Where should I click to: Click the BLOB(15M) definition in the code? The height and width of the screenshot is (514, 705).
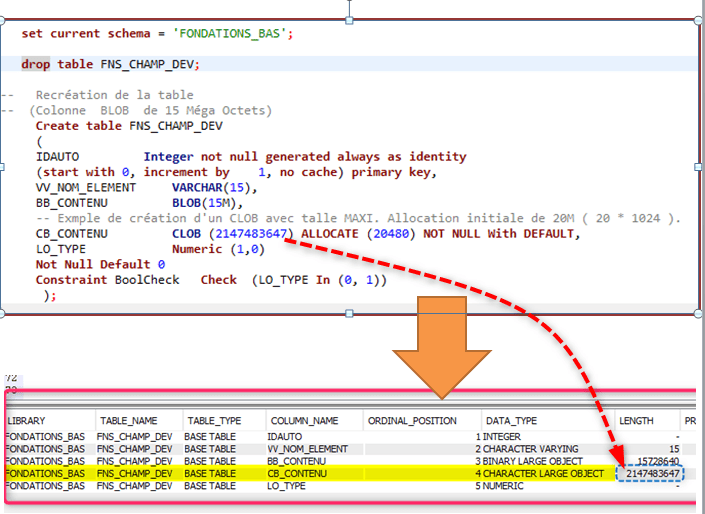[207, 203]
